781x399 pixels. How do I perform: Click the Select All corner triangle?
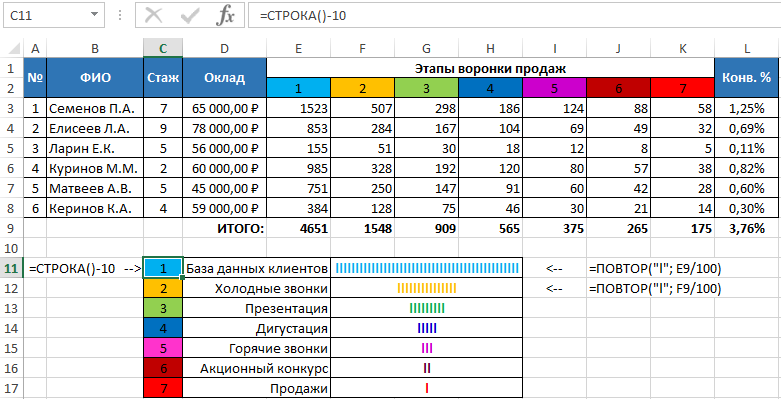point(13,49)
